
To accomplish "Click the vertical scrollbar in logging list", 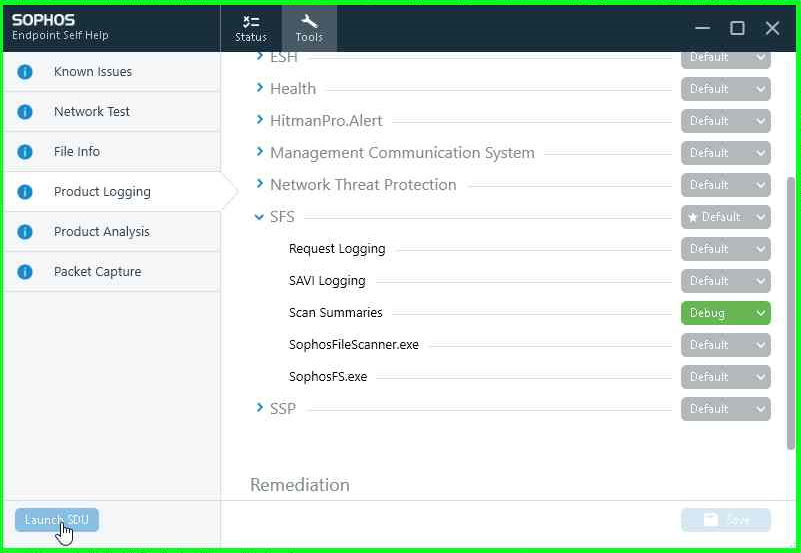I will [793, 310].
